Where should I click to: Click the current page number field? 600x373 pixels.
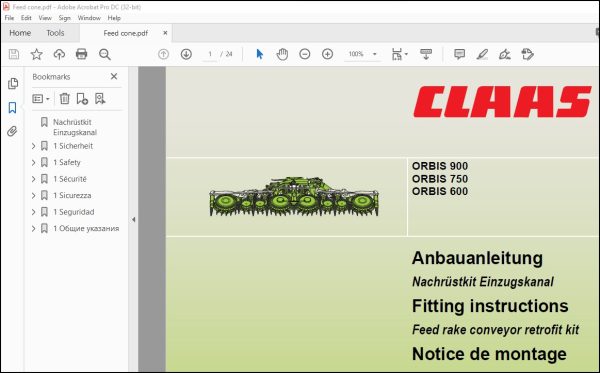pos(210,54)
